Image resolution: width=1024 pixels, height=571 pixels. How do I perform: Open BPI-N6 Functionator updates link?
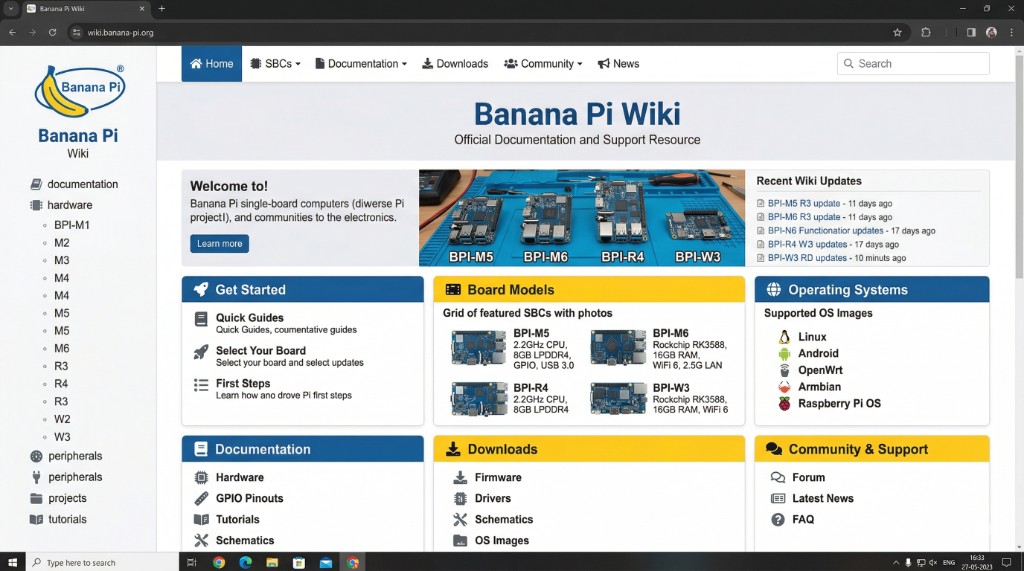click(825, 231)
